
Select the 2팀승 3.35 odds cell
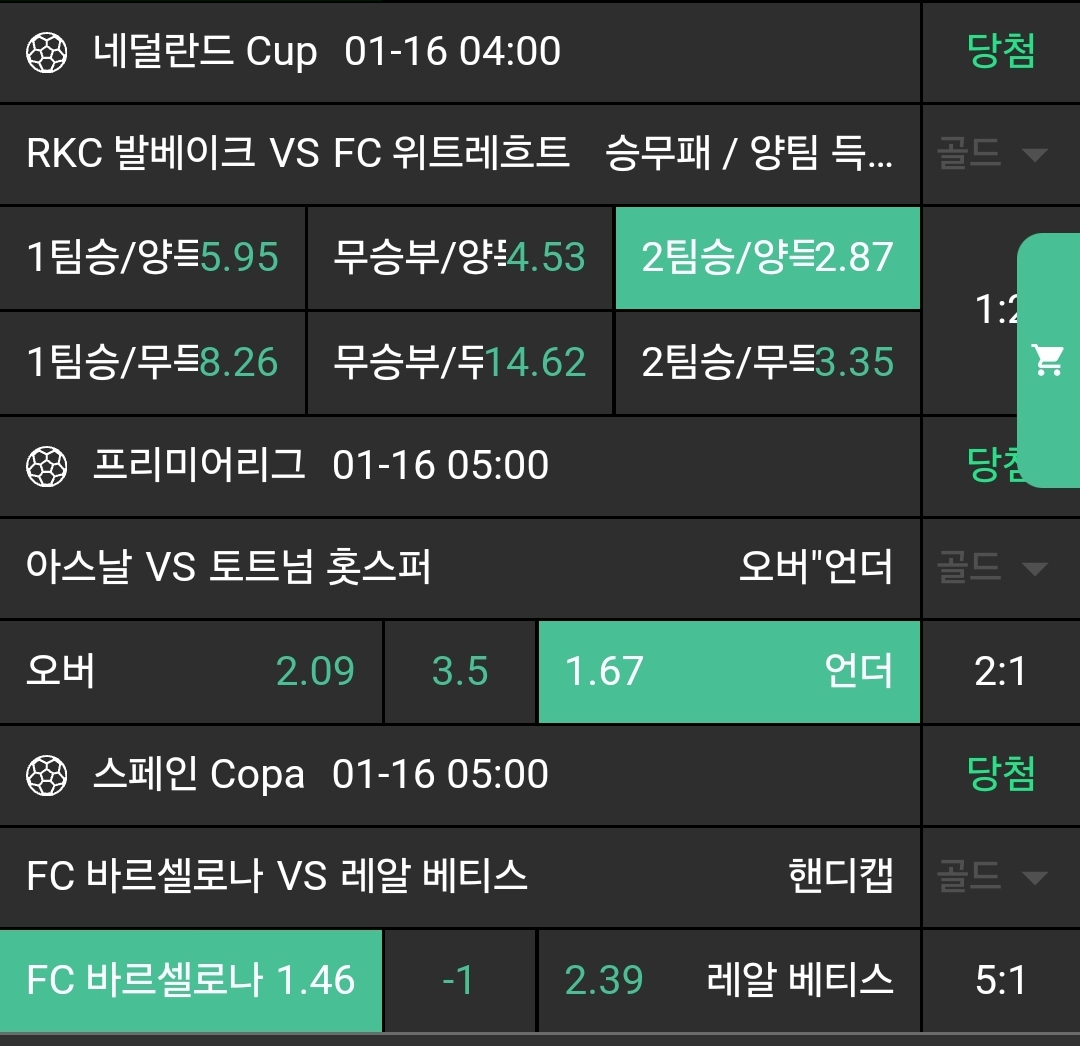coord(767,362)
